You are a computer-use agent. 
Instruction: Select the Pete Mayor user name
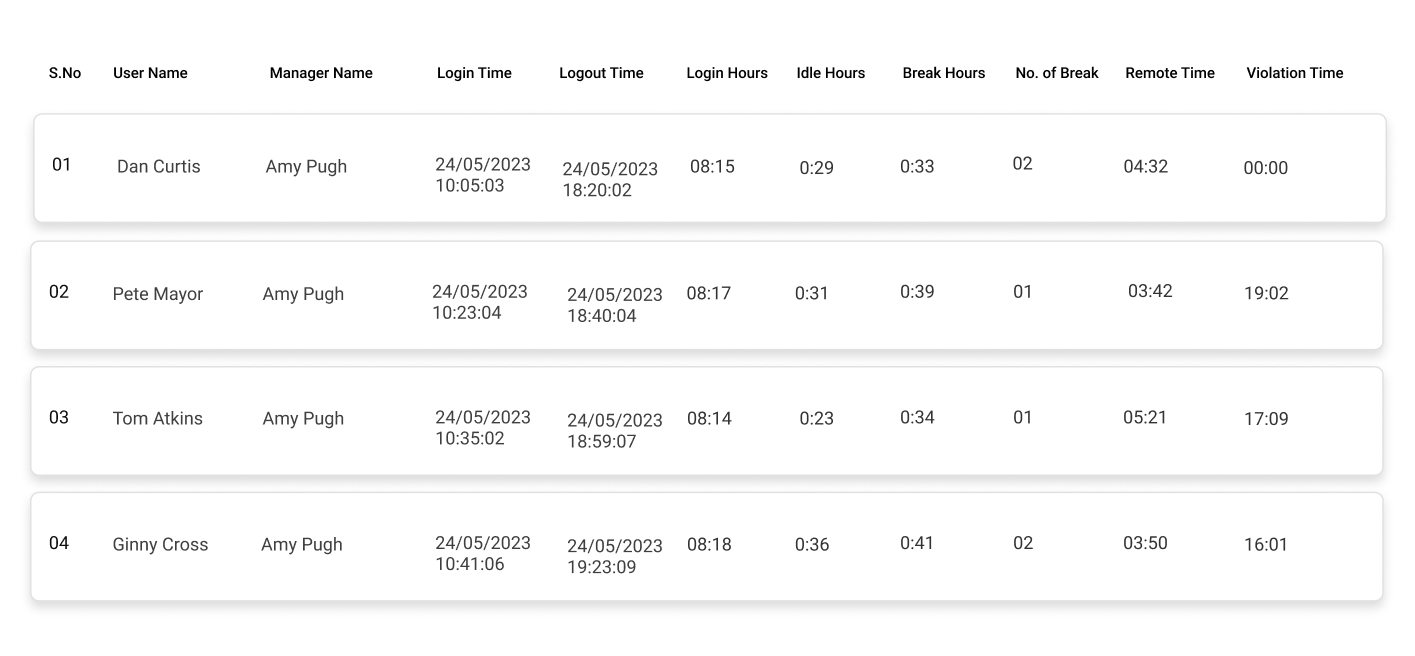158,294
